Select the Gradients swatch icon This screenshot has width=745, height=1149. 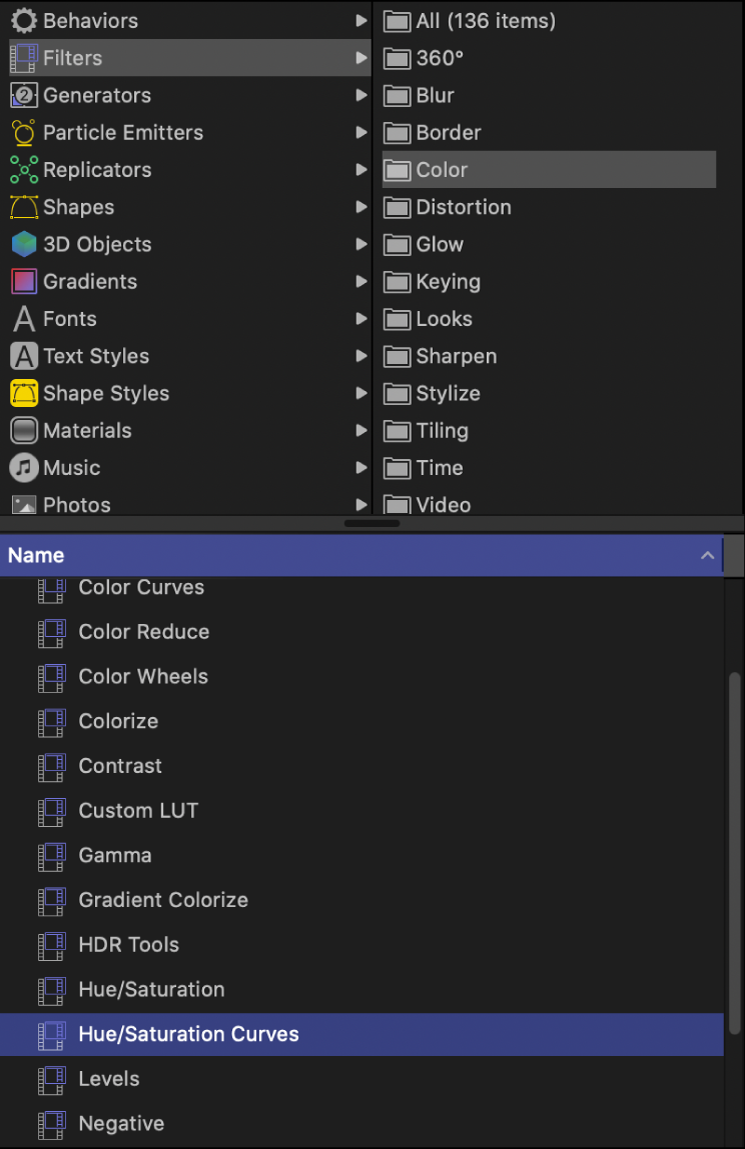(x=24, y=282)
